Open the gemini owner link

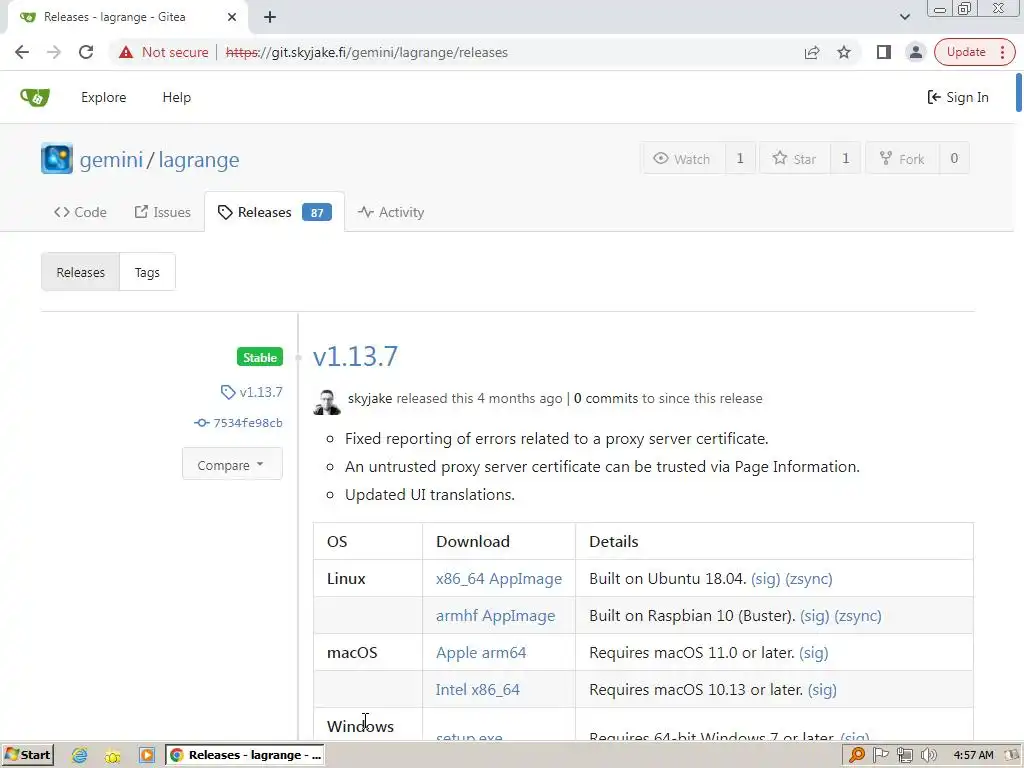111,159
